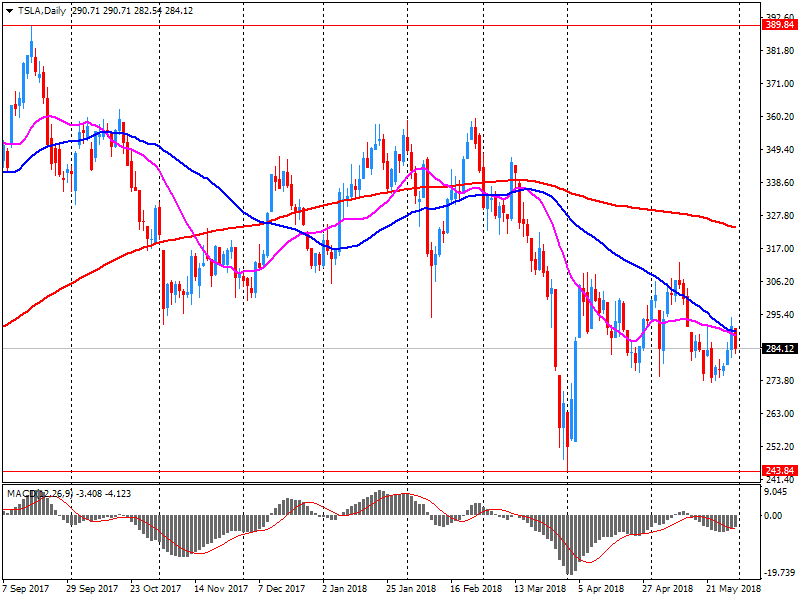Click the 13 Mar 2018 date label
This screenshot has height=600, width=800.
coord(539,589)
